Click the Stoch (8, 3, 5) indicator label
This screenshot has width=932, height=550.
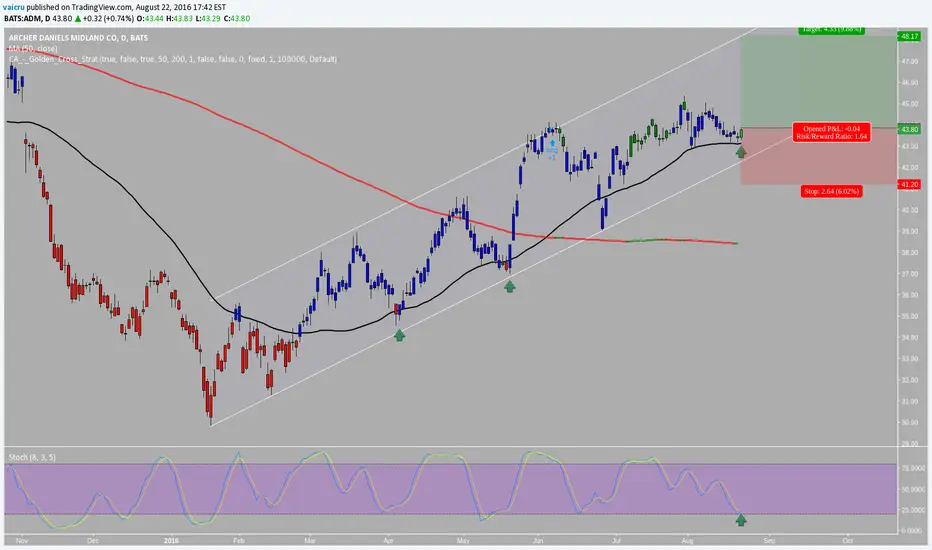tap(32, 457)
